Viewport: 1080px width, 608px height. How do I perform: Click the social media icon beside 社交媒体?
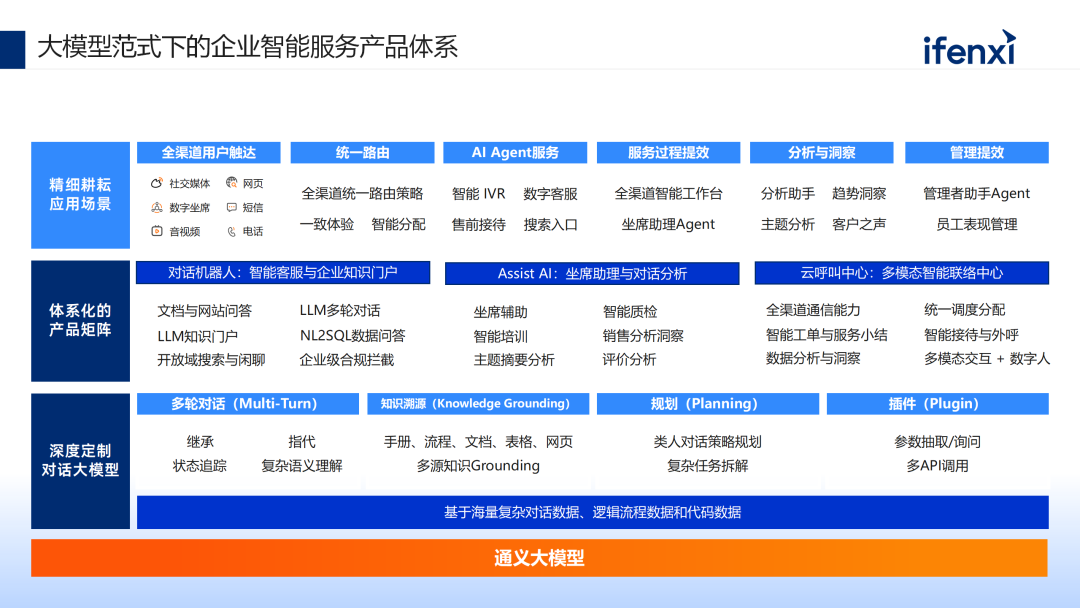click(156, 183)
